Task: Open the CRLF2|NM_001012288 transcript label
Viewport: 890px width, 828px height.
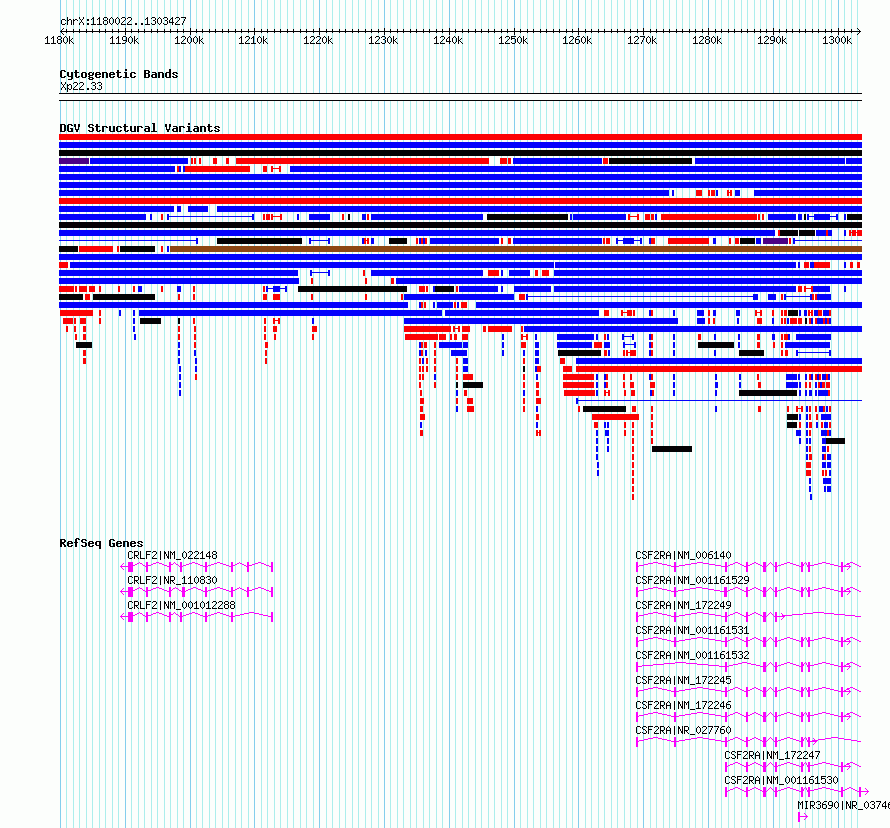Action: (x=181, y=605)
